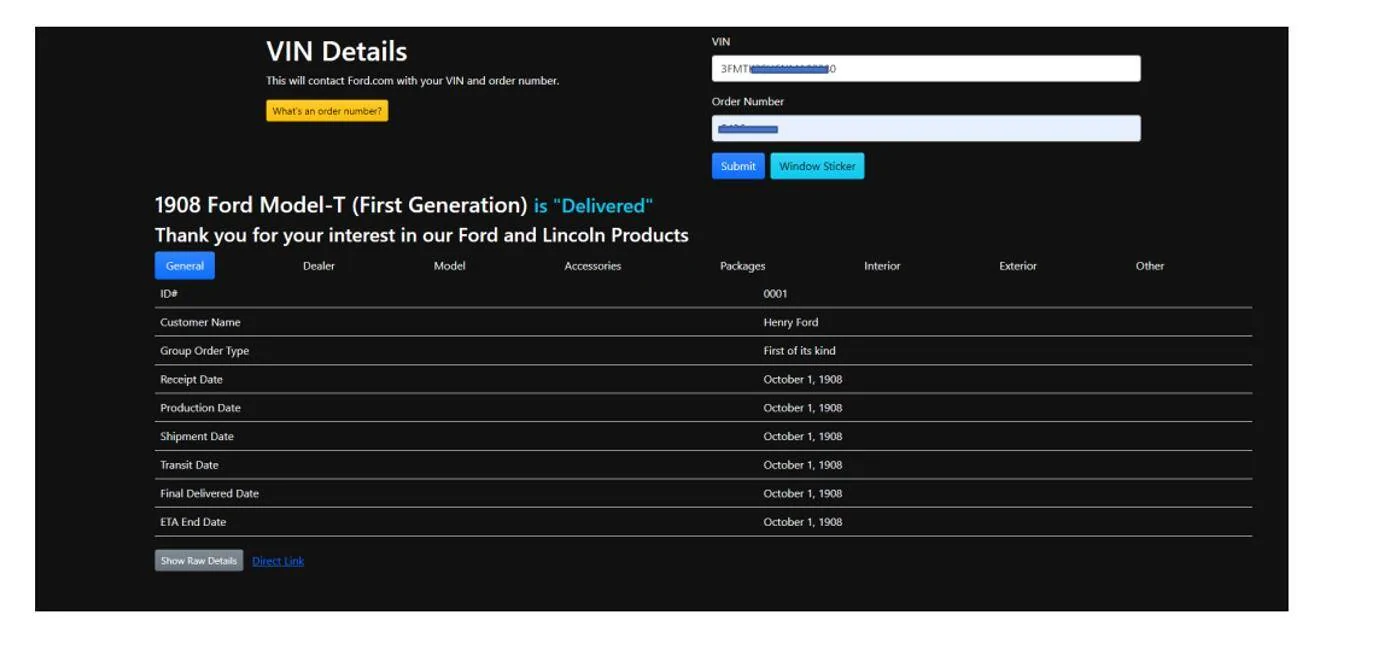Switch to the Model tab
This screenshot has height=665, width=1396.
point(450,266)
